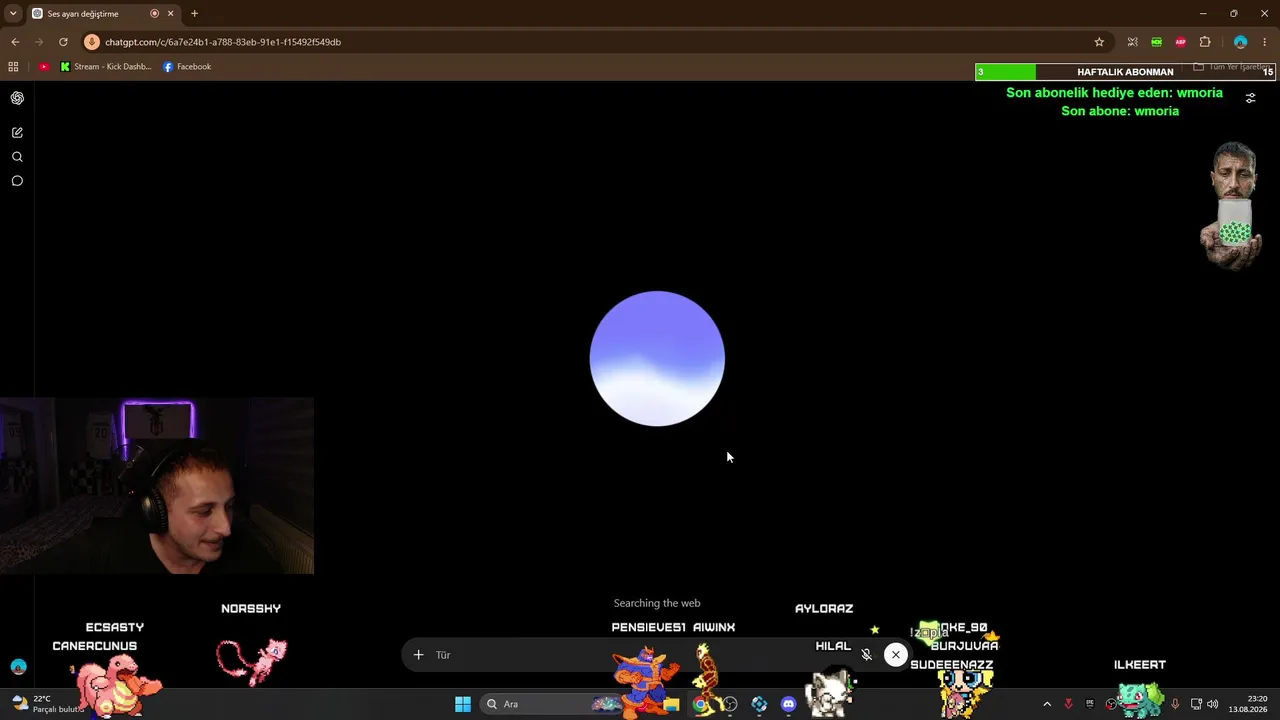Open the green extension icon in the toolbar
Screen dimensions: 1280x720
(1156, 42)
